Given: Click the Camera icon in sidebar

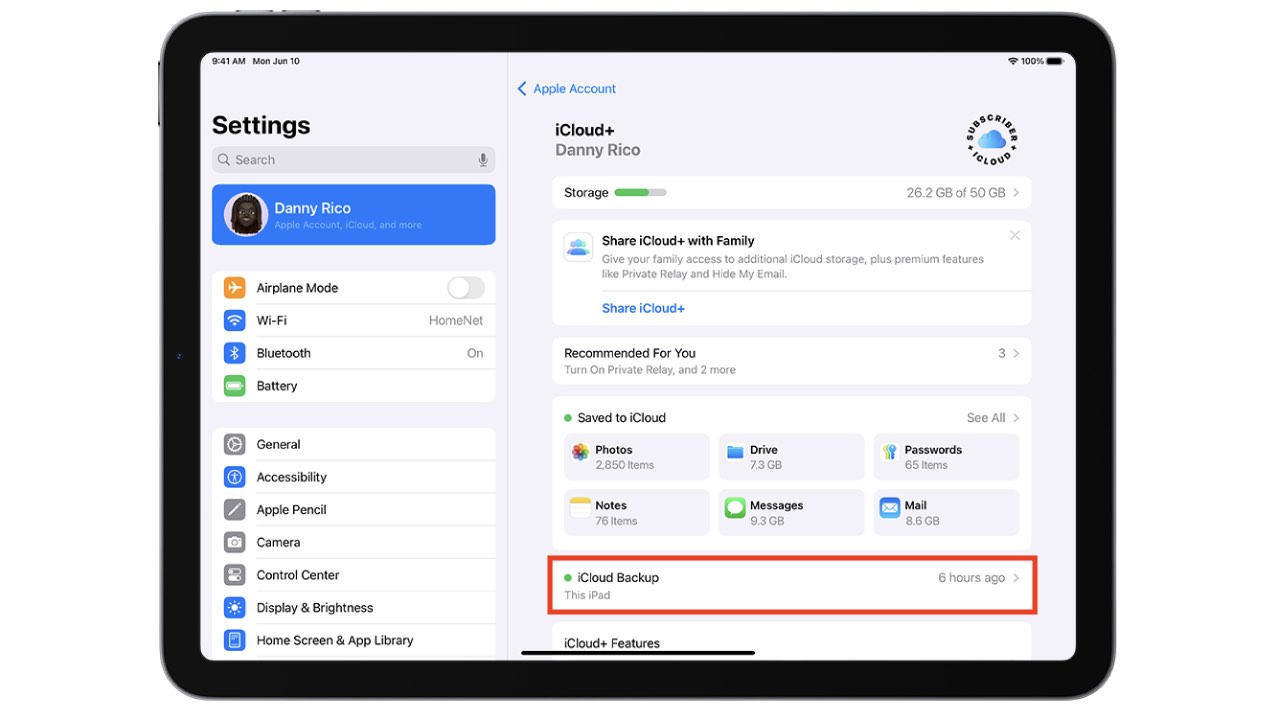Looking at the screenshot, I should tap(234, 542).
